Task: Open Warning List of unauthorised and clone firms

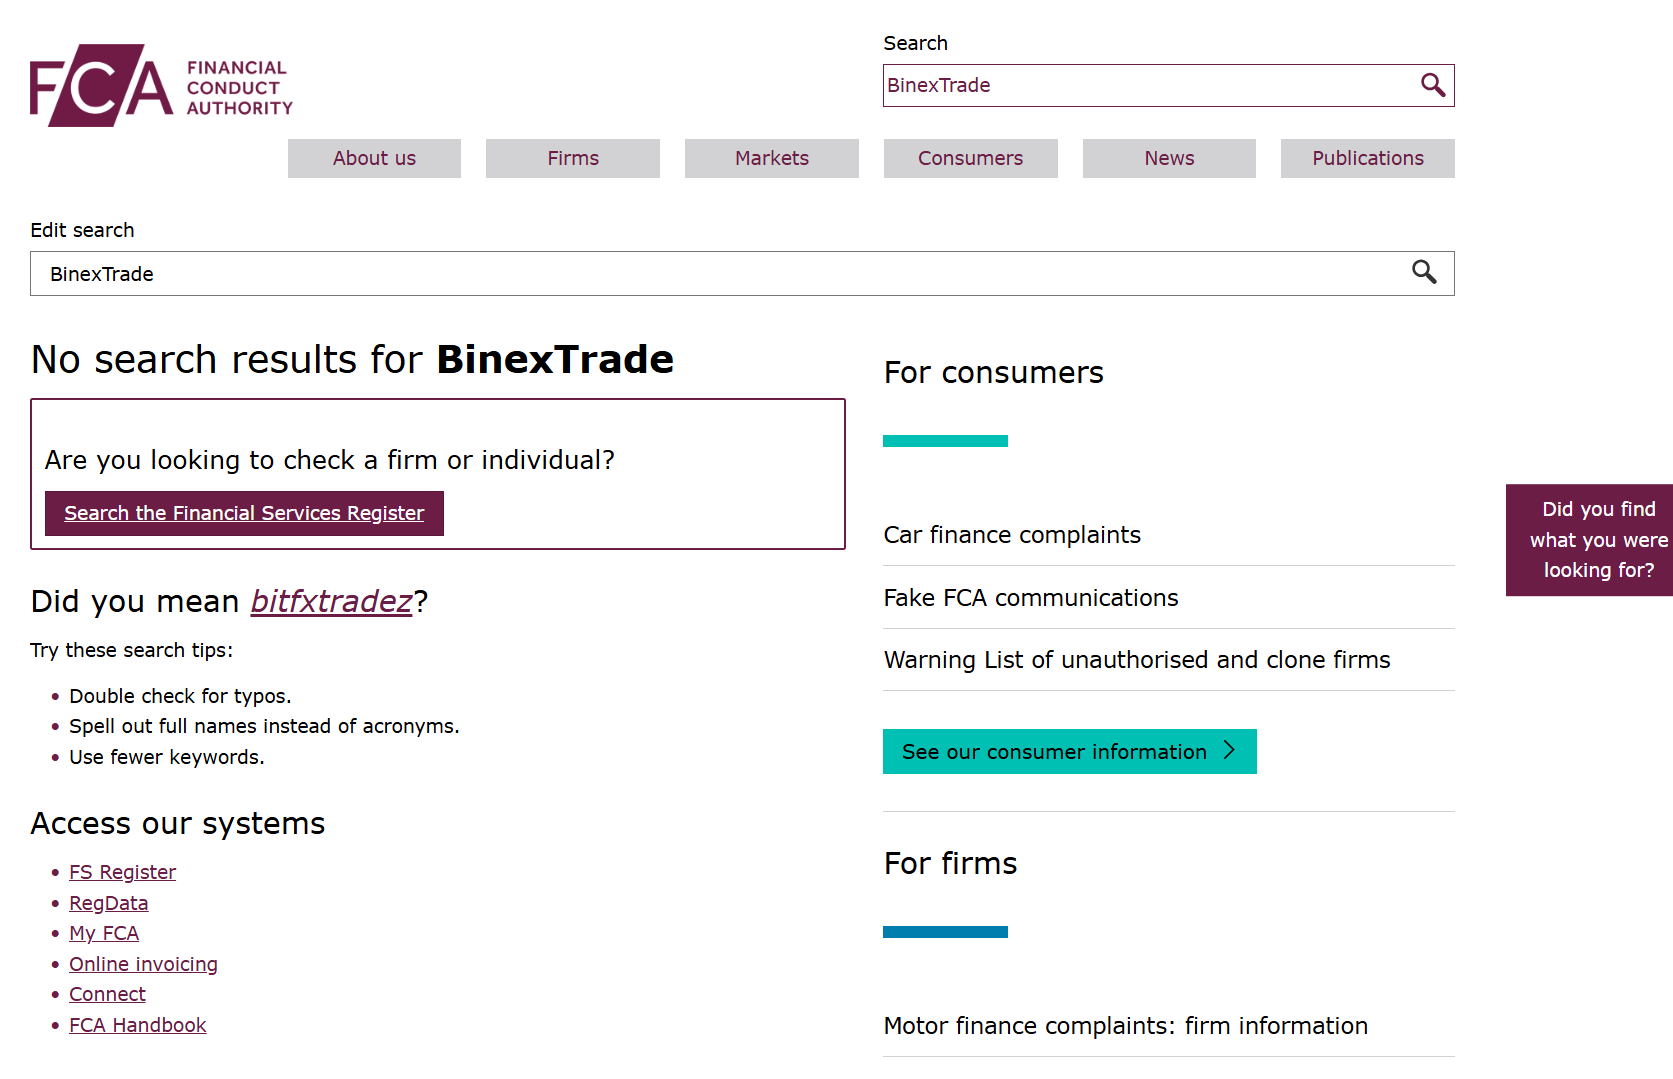Action: pos(1136,659)
